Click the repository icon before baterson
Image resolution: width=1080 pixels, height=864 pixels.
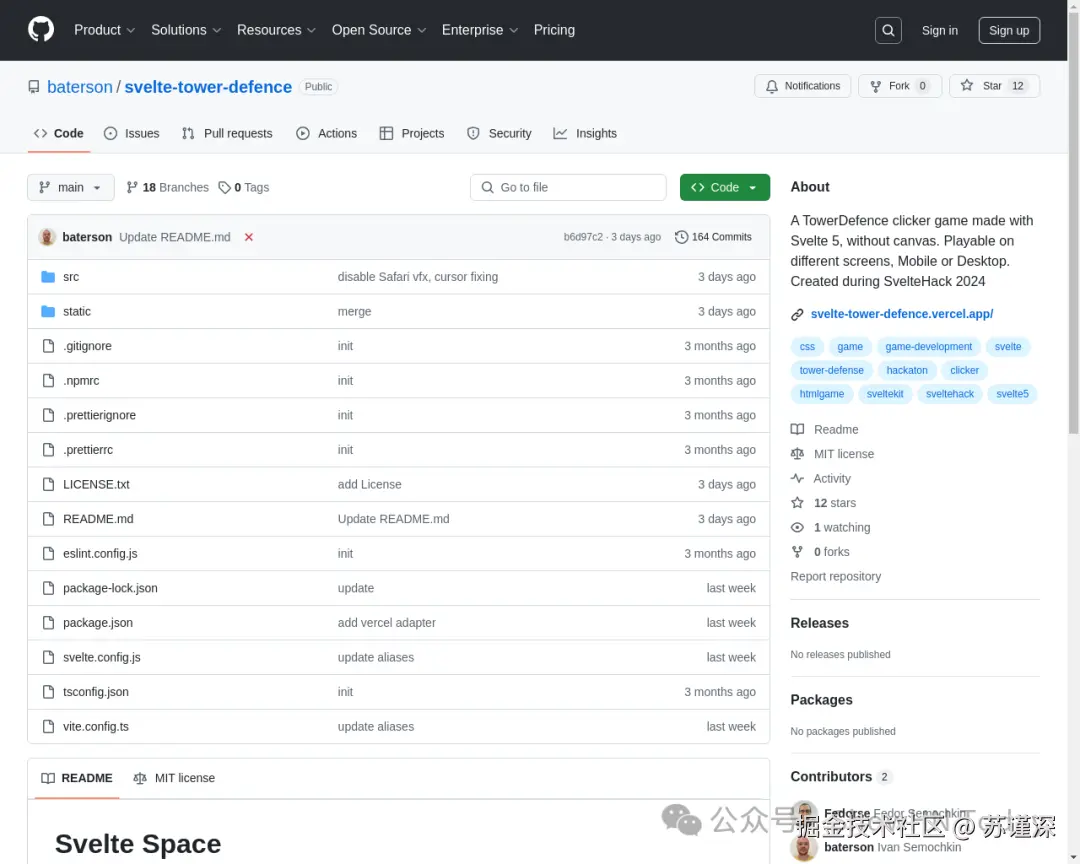(x=34, y=87)
